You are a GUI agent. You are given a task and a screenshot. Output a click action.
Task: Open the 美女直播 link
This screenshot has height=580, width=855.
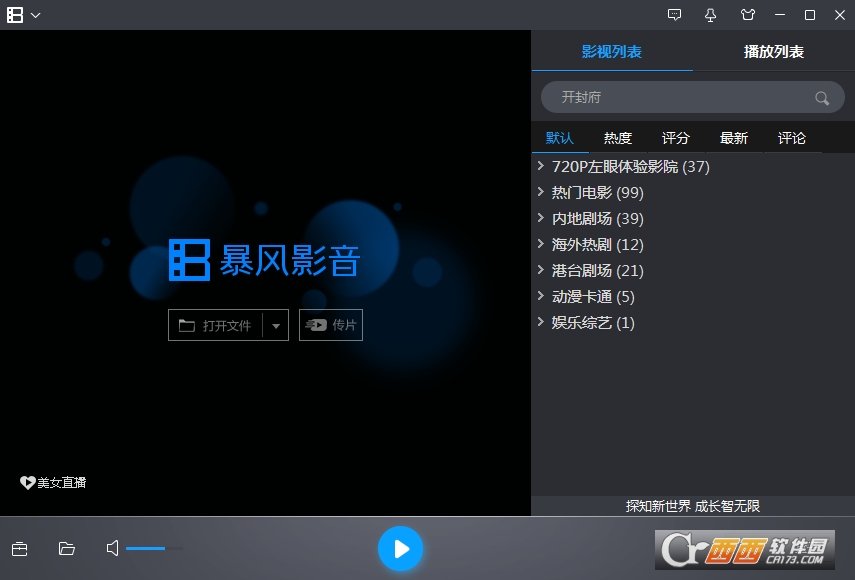click(53, 483)
